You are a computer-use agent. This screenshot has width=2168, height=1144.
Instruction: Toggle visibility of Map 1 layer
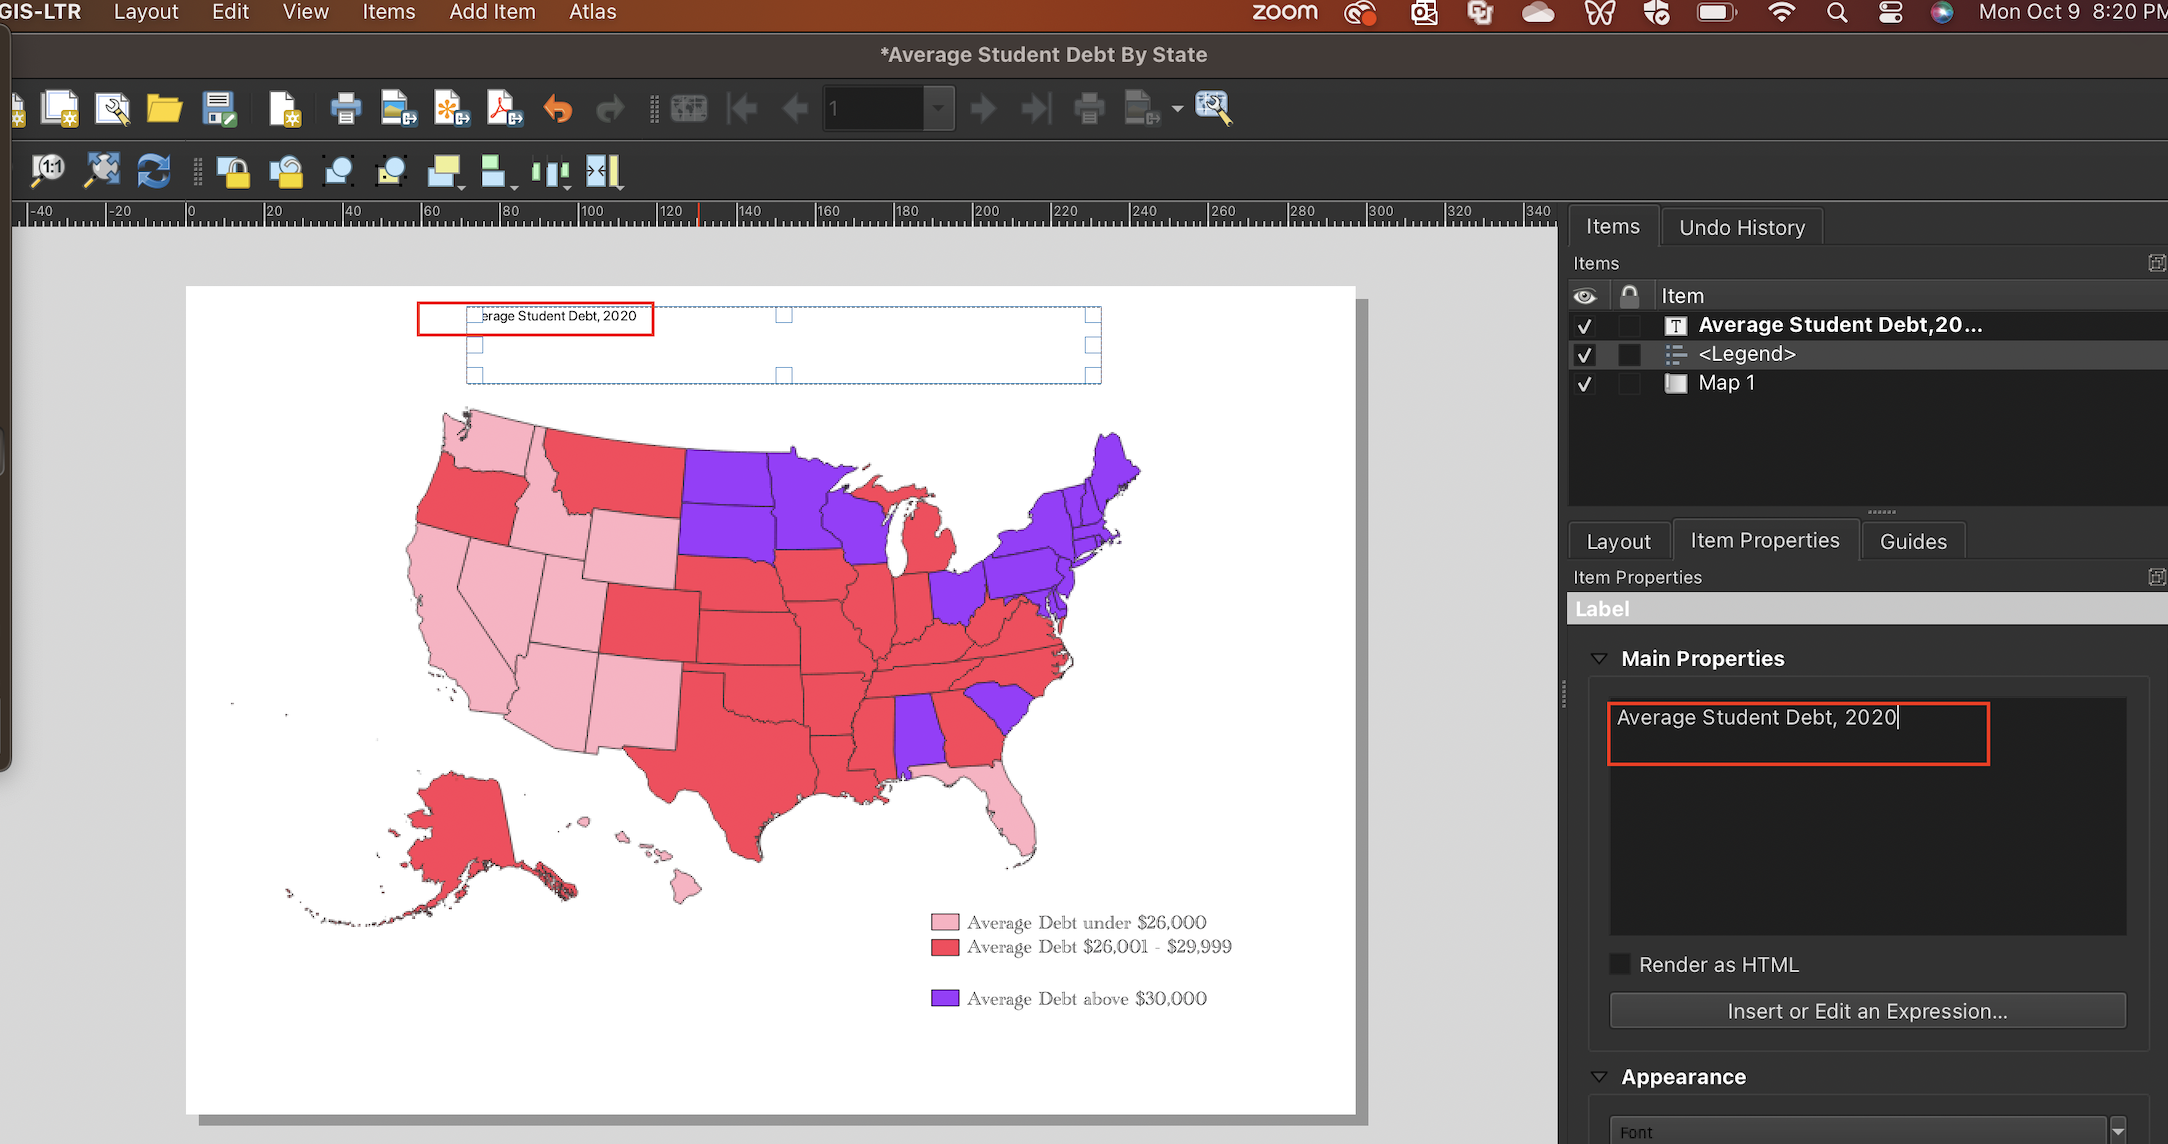coord(1584,383)
